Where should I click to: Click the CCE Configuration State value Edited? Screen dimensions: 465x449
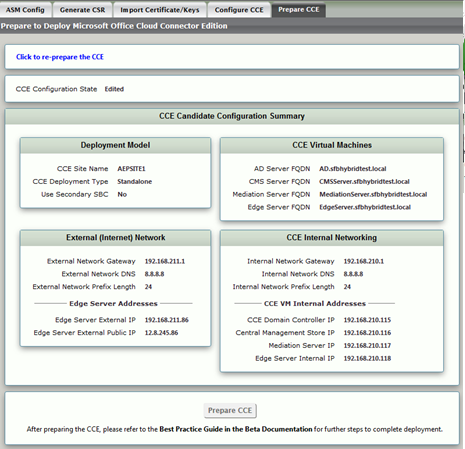tap(114, 89)
